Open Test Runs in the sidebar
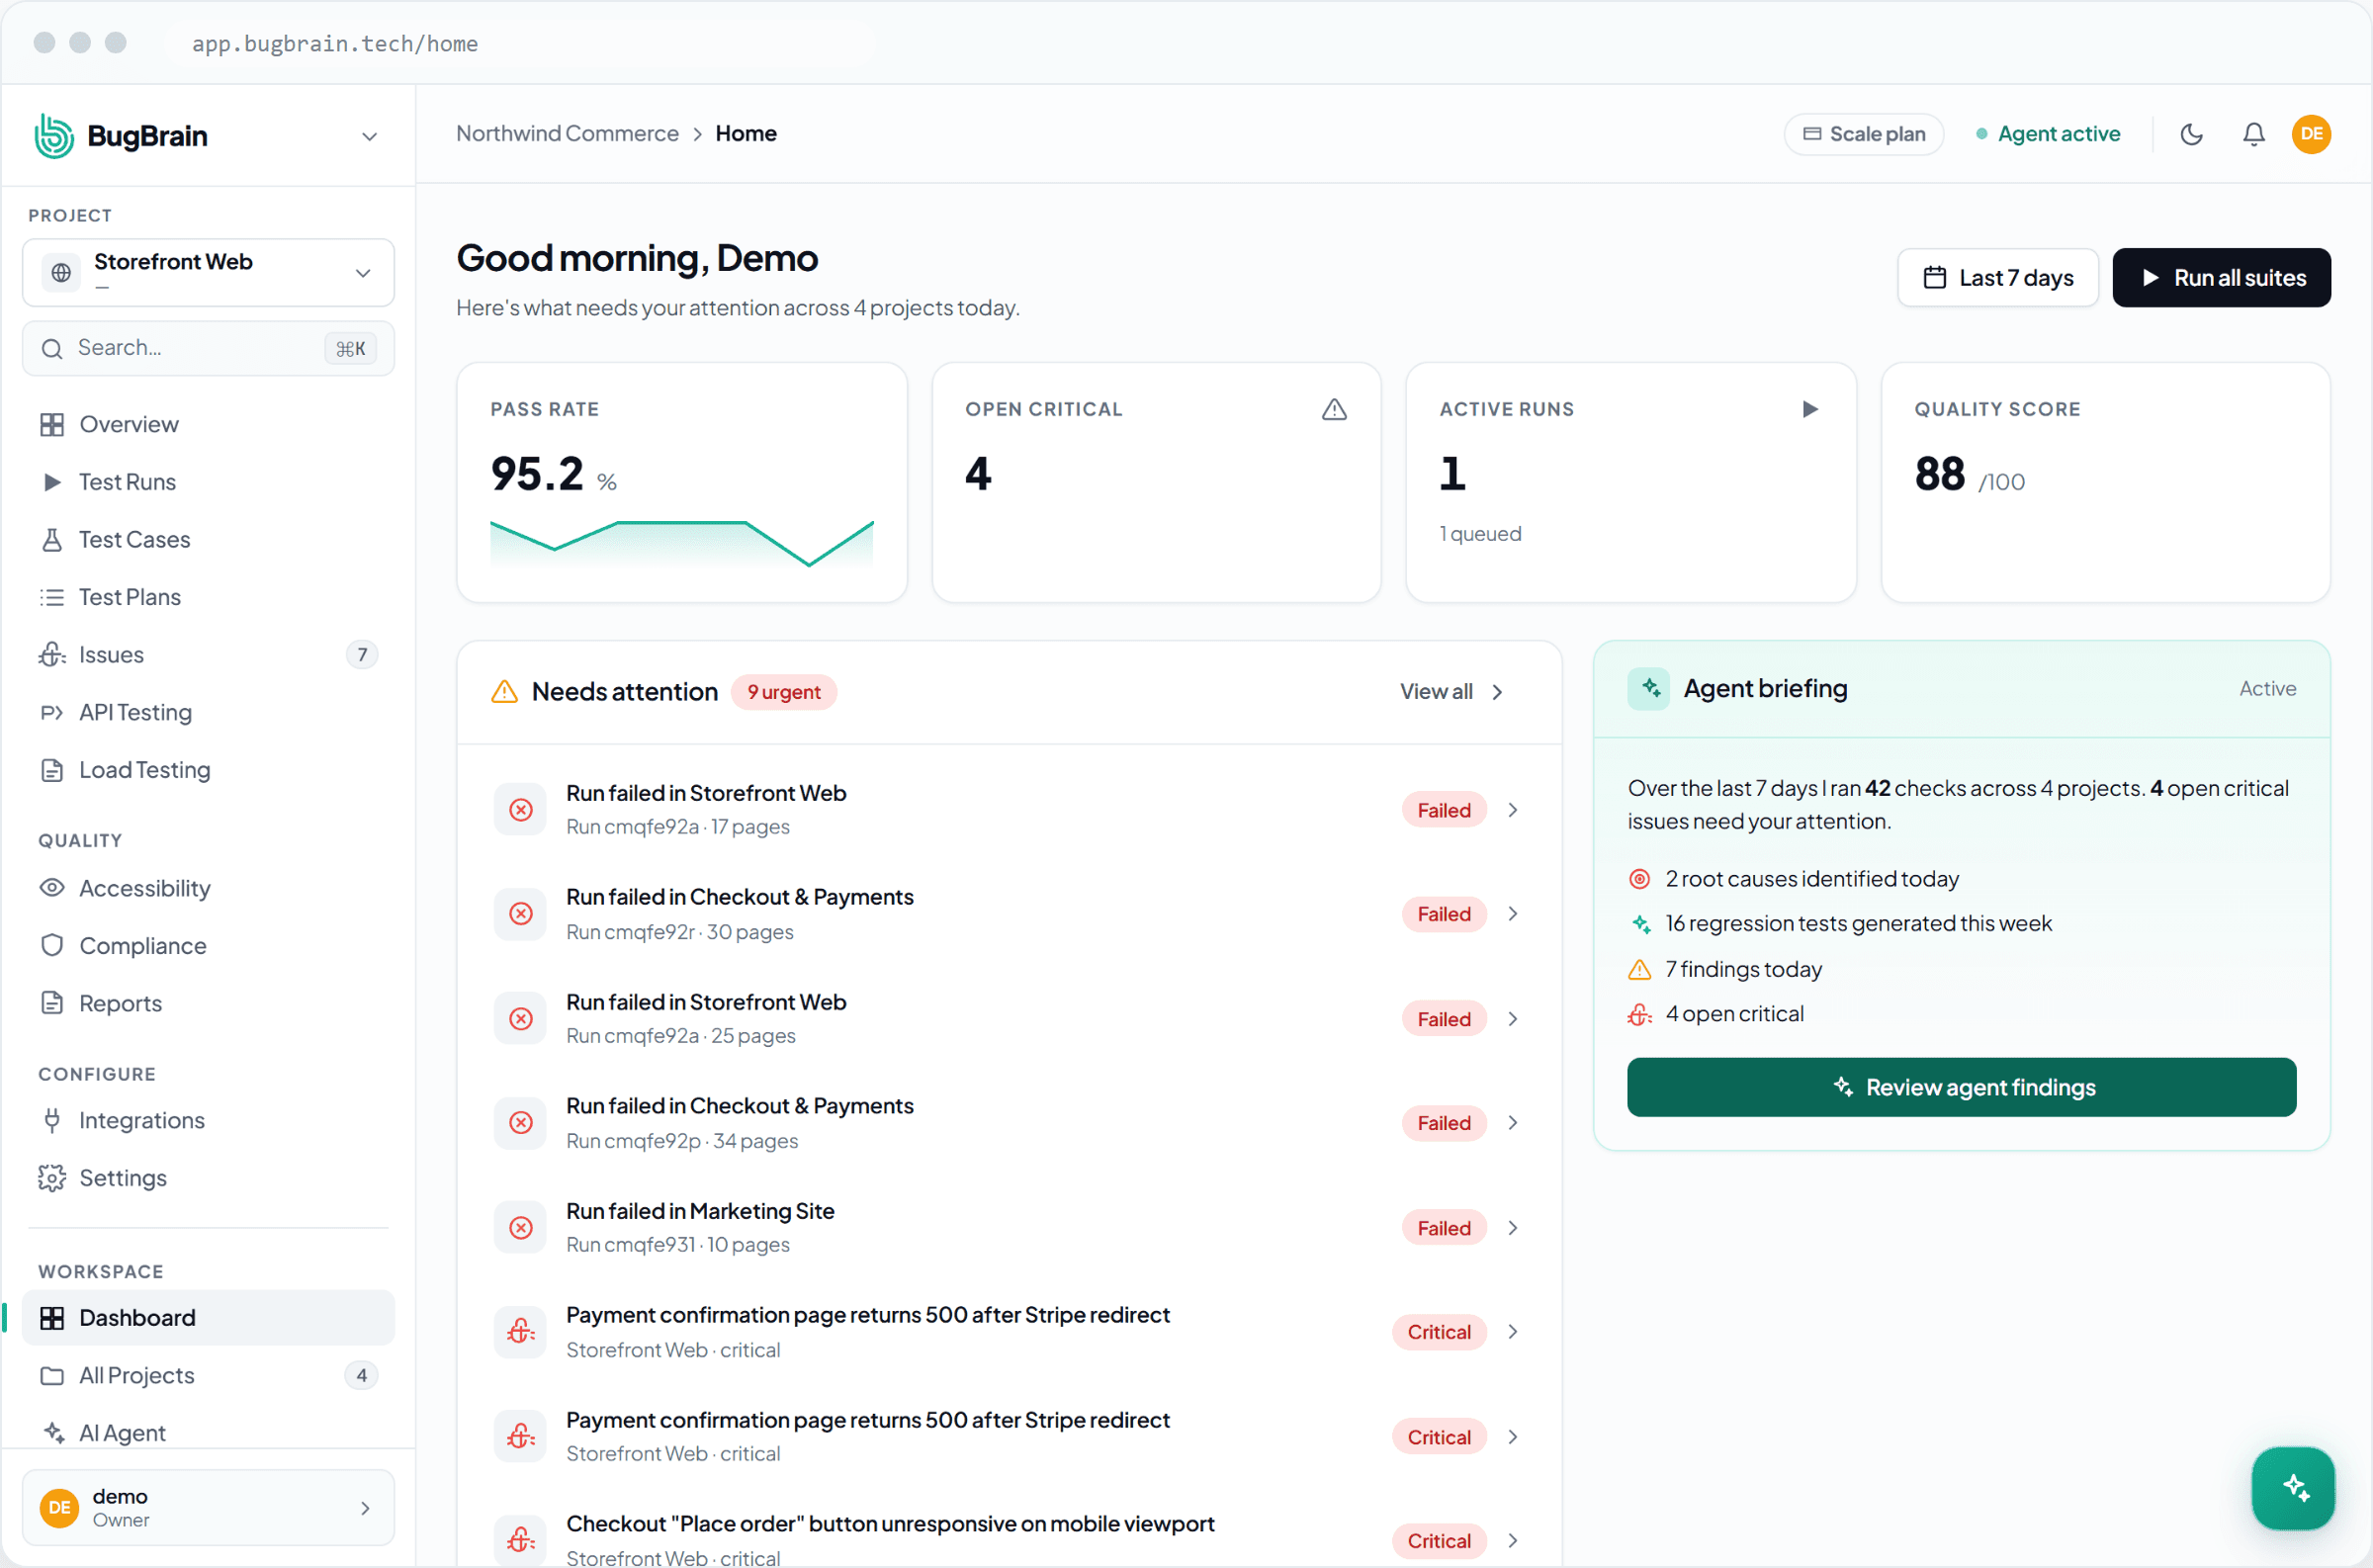 click(208, 482)
